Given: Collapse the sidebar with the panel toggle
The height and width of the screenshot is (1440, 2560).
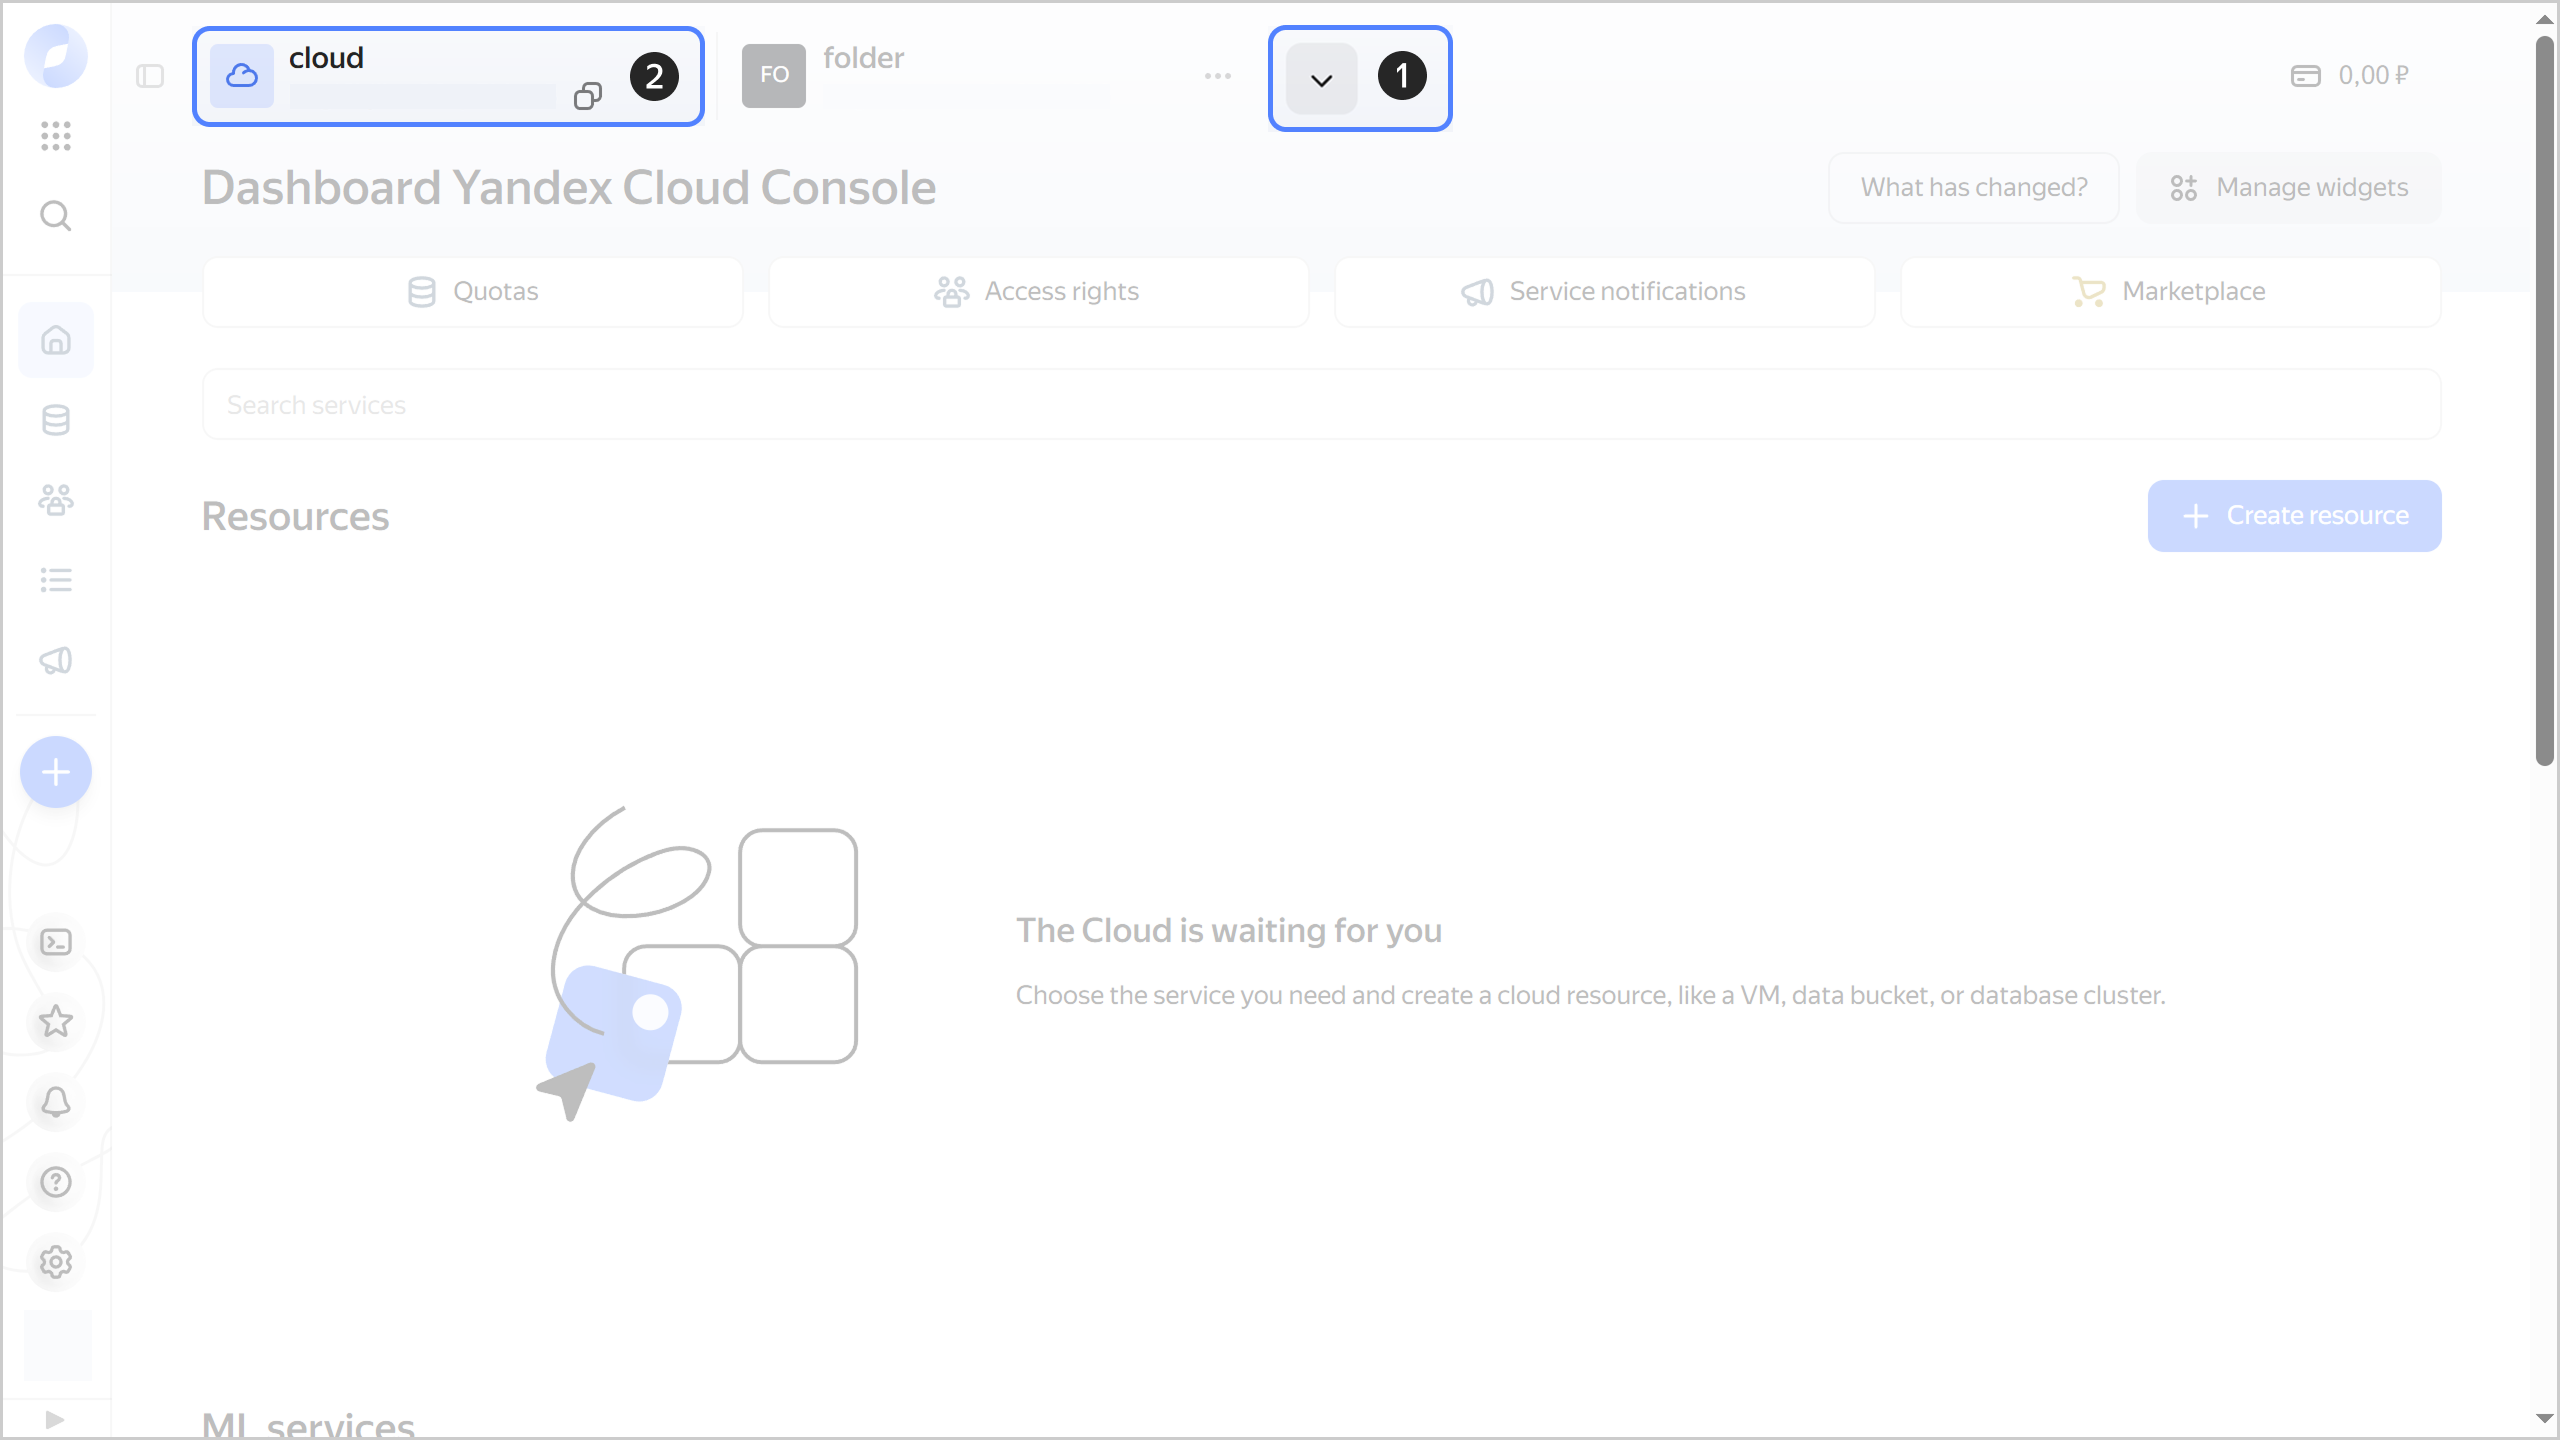Looking at the screenshot, I should (x=150, y=75).
